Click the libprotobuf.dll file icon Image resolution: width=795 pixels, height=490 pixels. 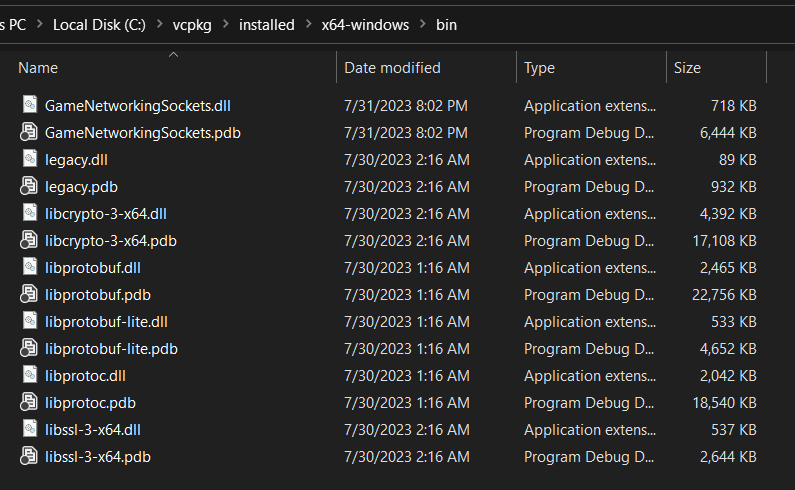pyautogui.click(x=29, y=267)
